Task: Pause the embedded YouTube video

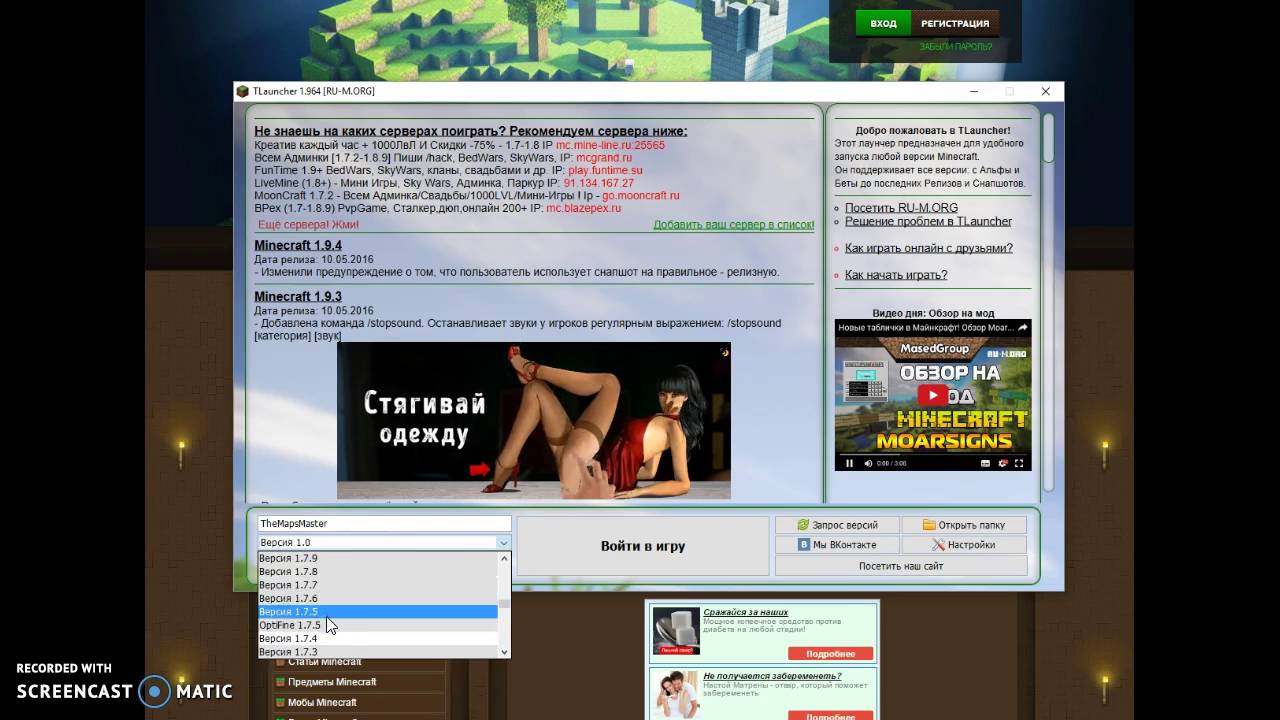Action: pyautogui.click(x=850, y=463)
